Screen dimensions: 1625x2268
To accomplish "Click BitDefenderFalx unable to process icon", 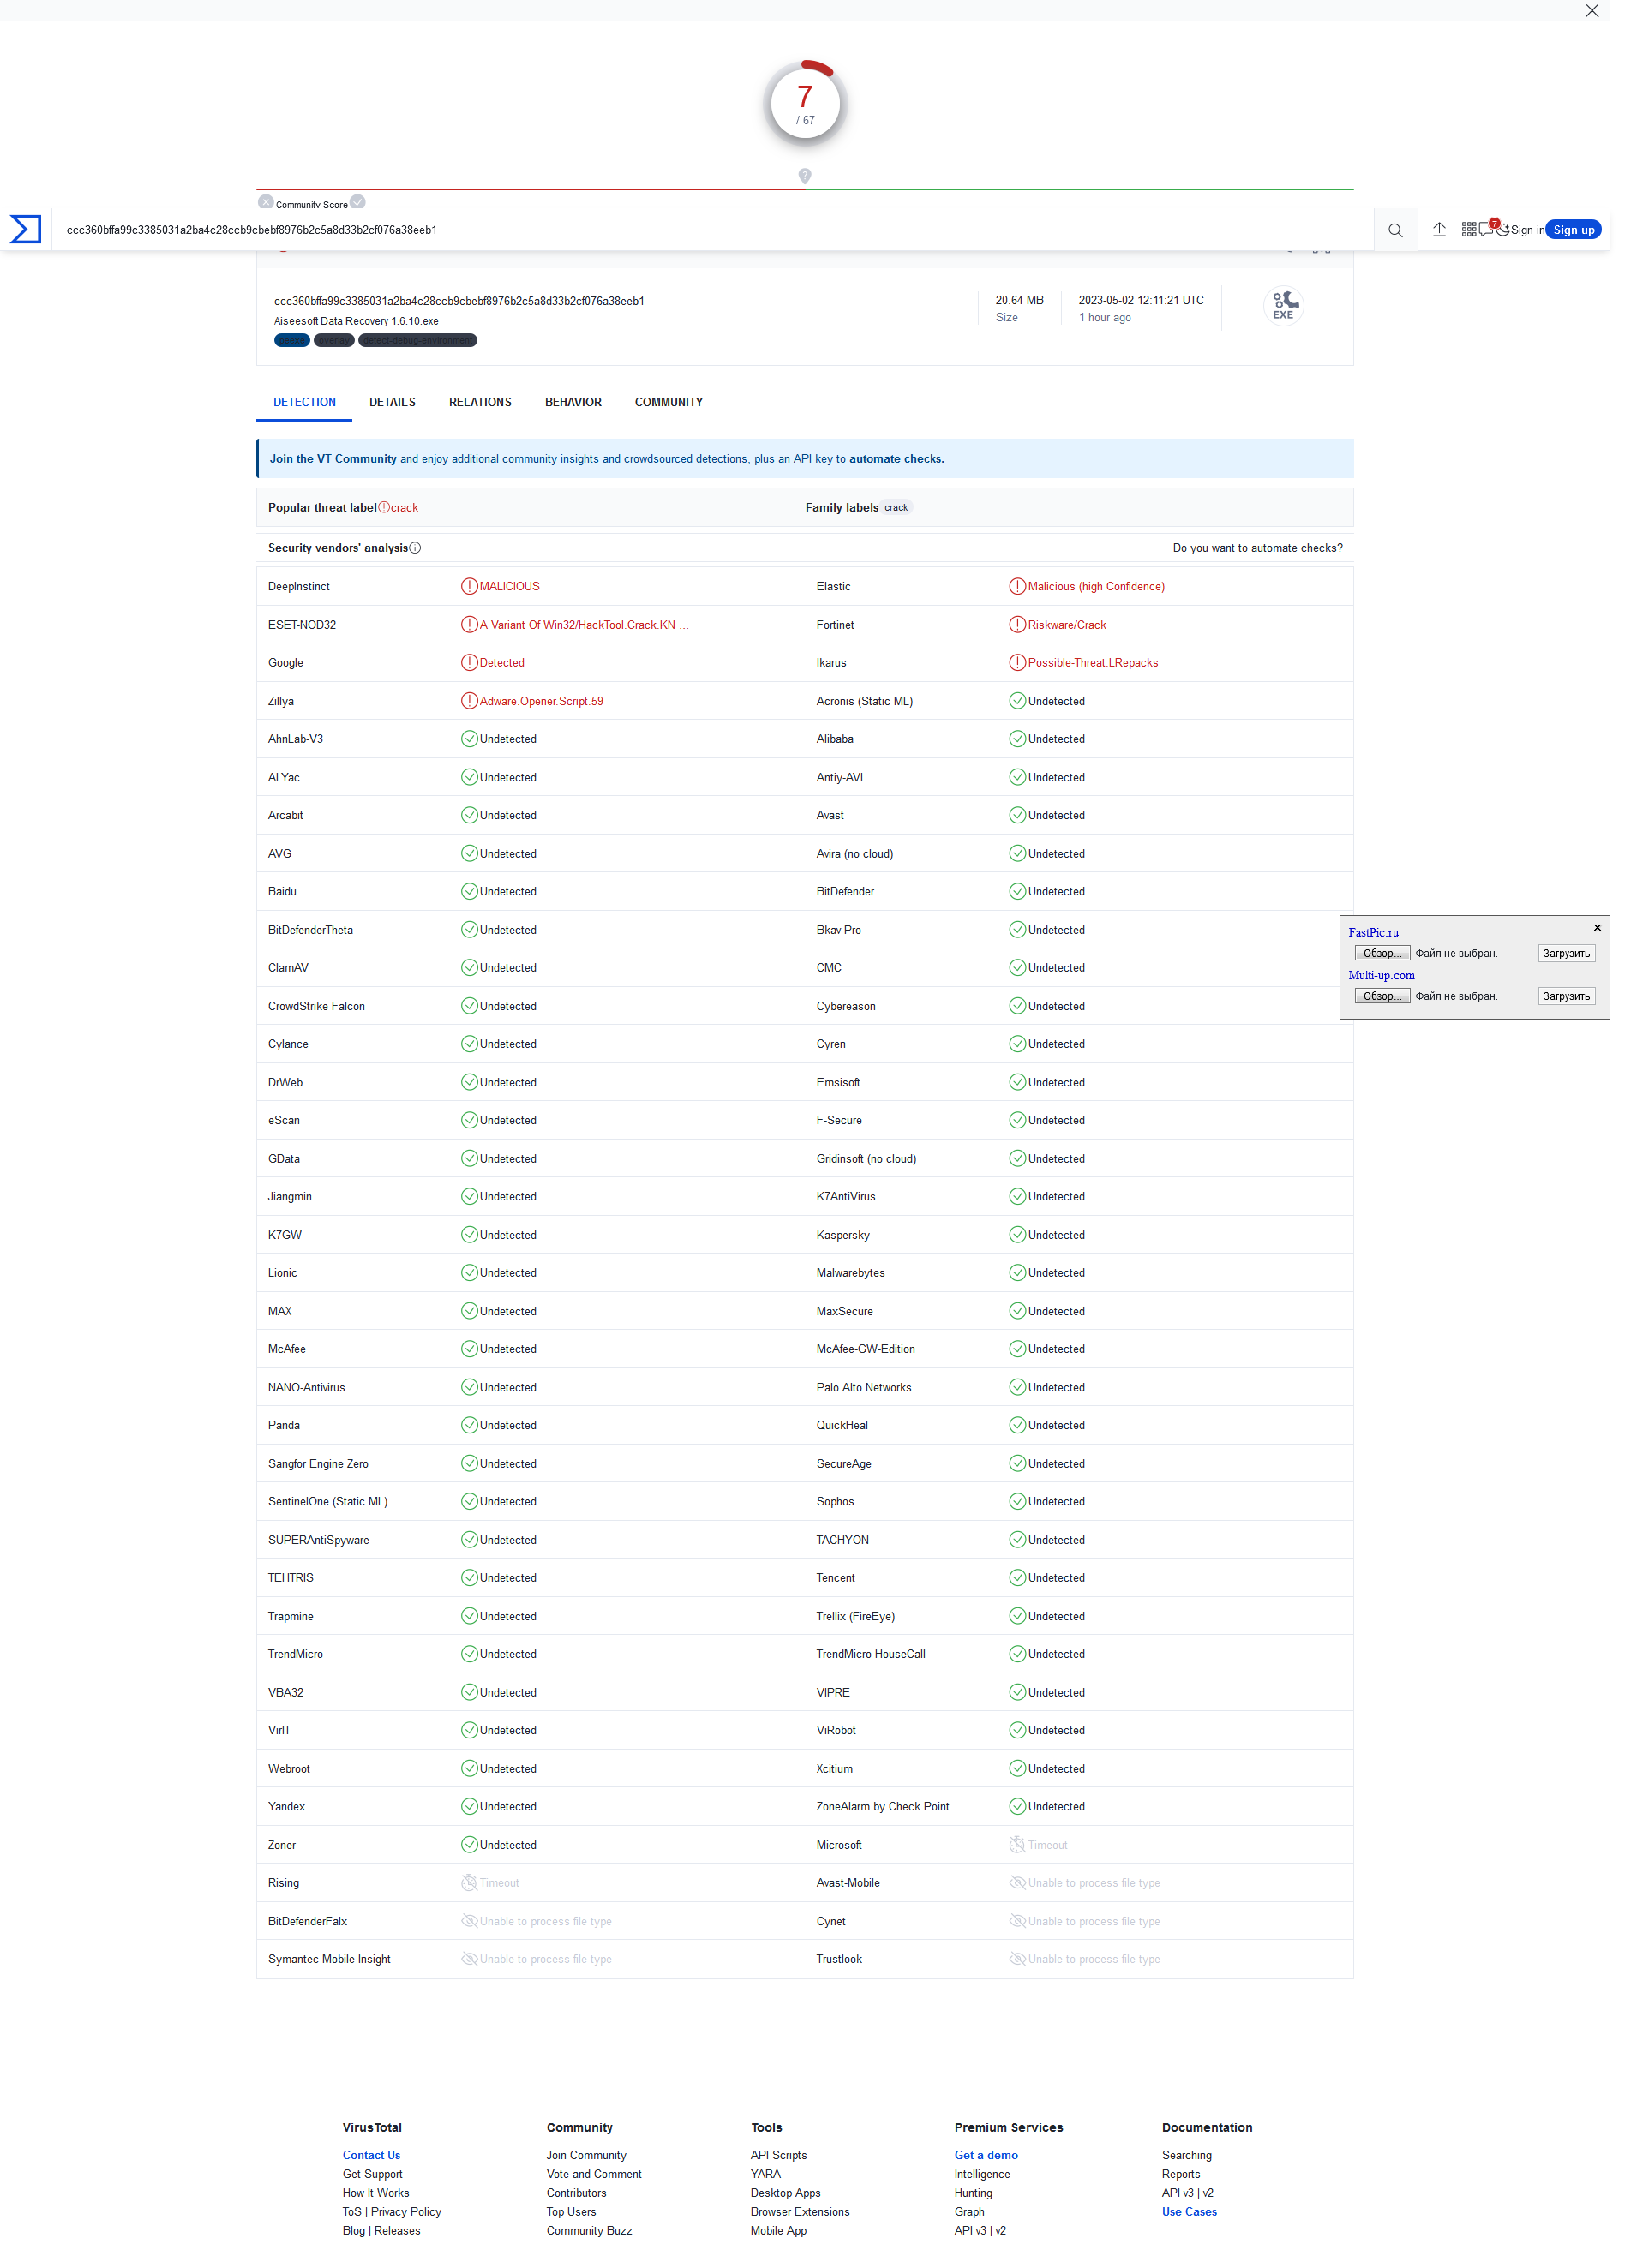I will click(x=469, y=1921).
